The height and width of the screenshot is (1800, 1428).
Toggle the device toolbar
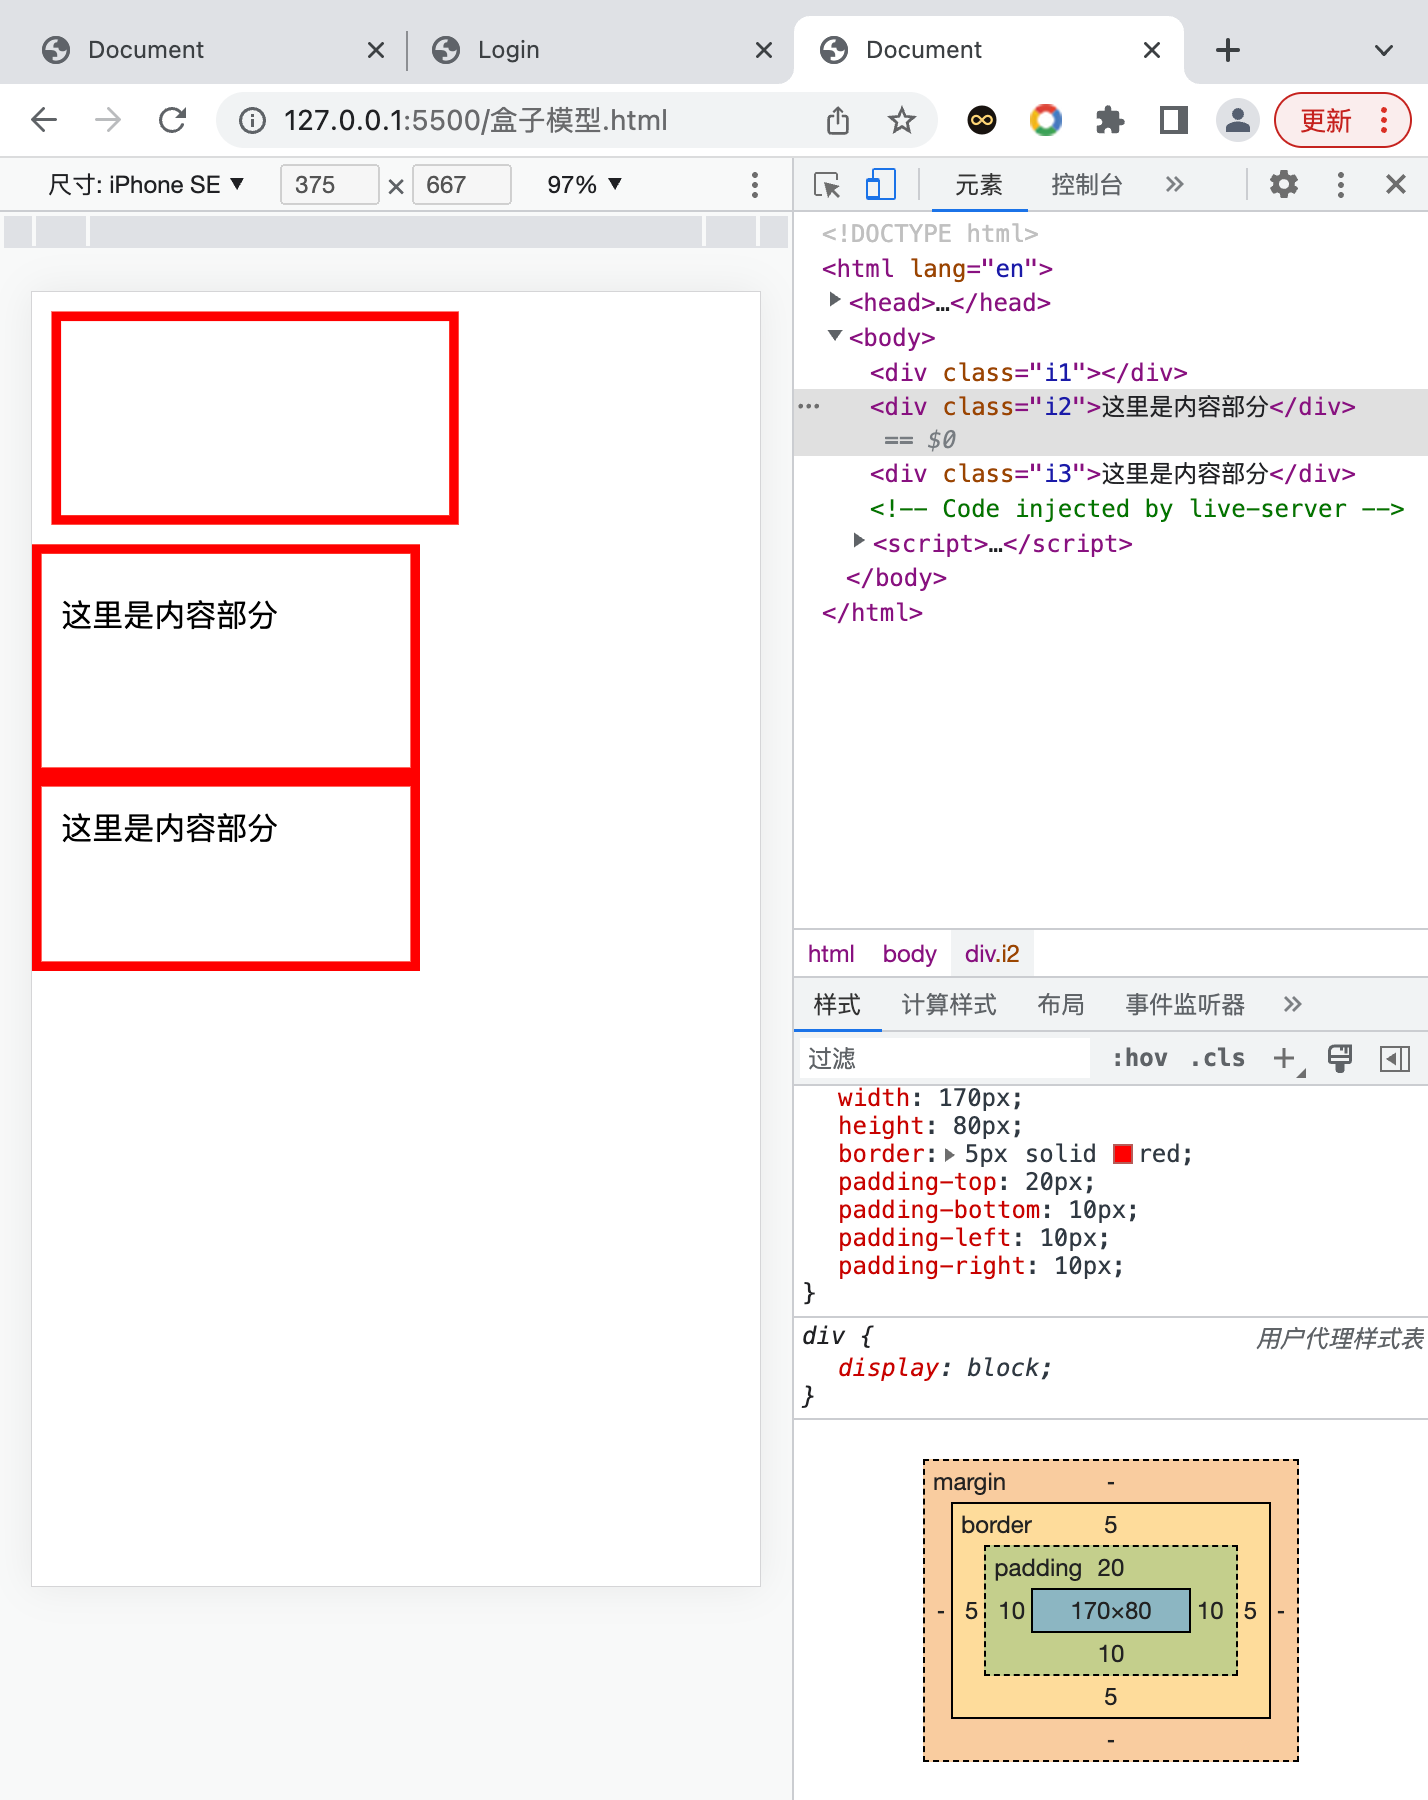tap(880, 185)
